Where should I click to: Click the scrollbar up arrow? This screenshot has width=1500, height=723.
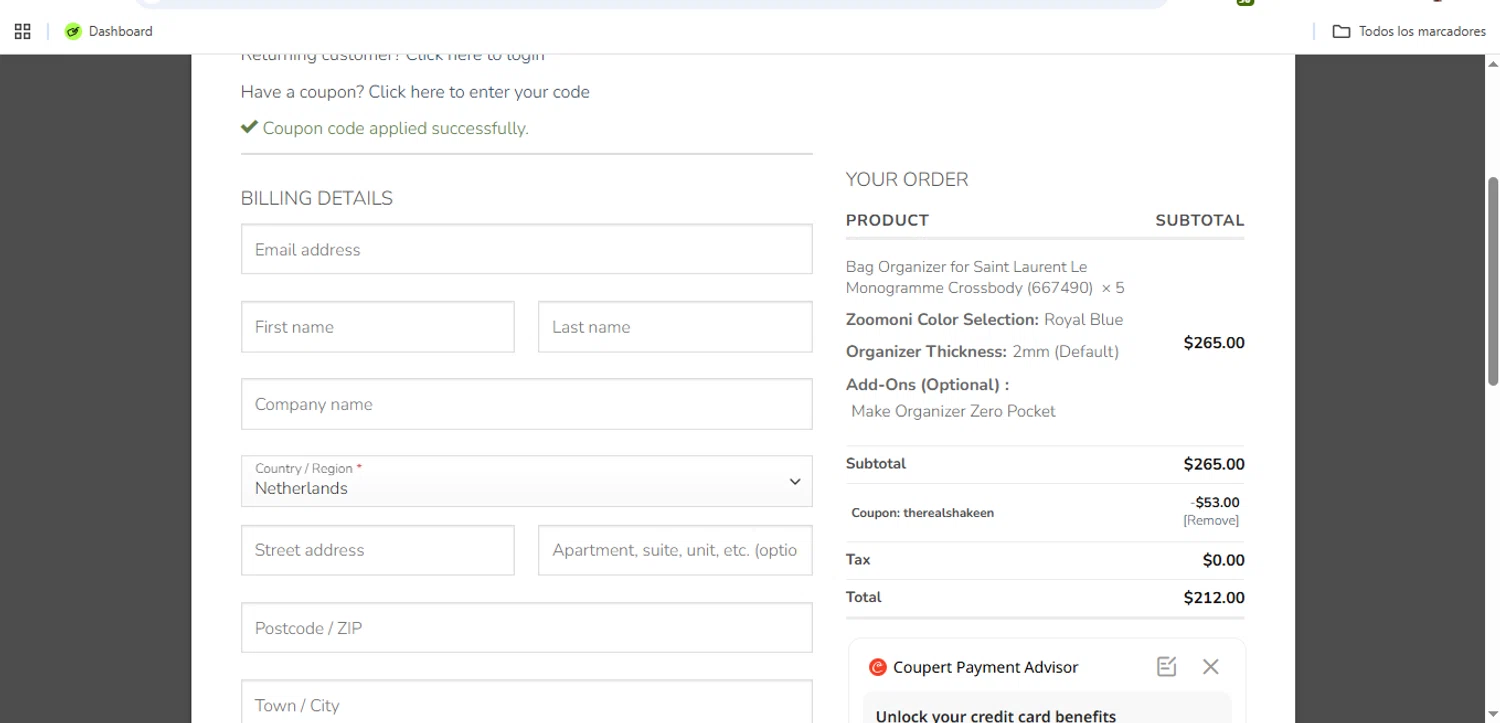point(1492,63)
